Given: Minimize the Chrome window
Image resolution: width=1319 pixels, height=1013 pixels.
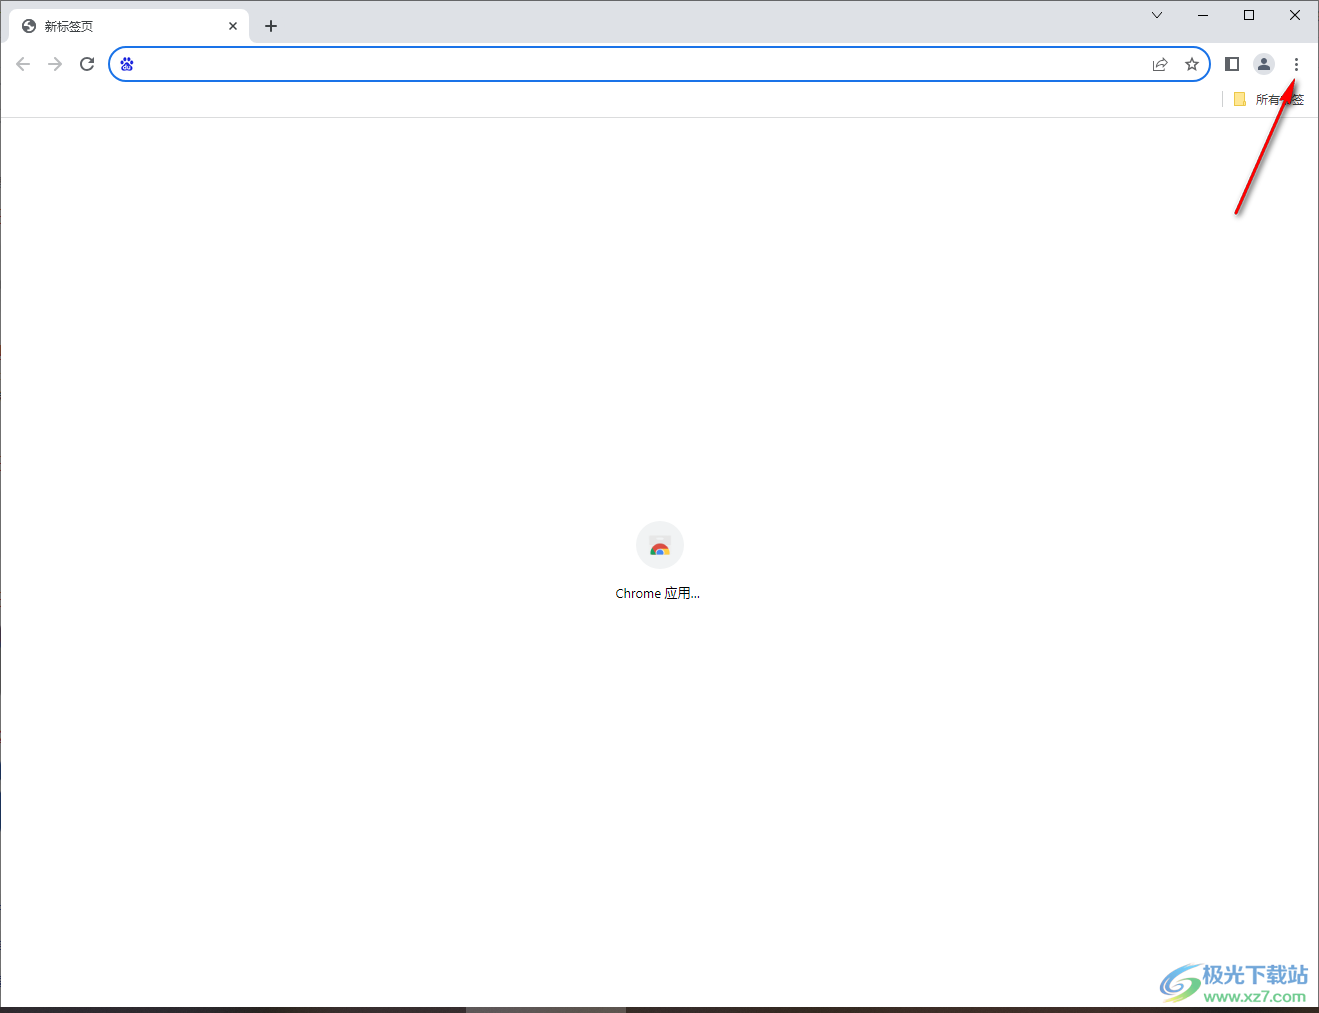Looking at the screenshot, I should click(1203, 15).
